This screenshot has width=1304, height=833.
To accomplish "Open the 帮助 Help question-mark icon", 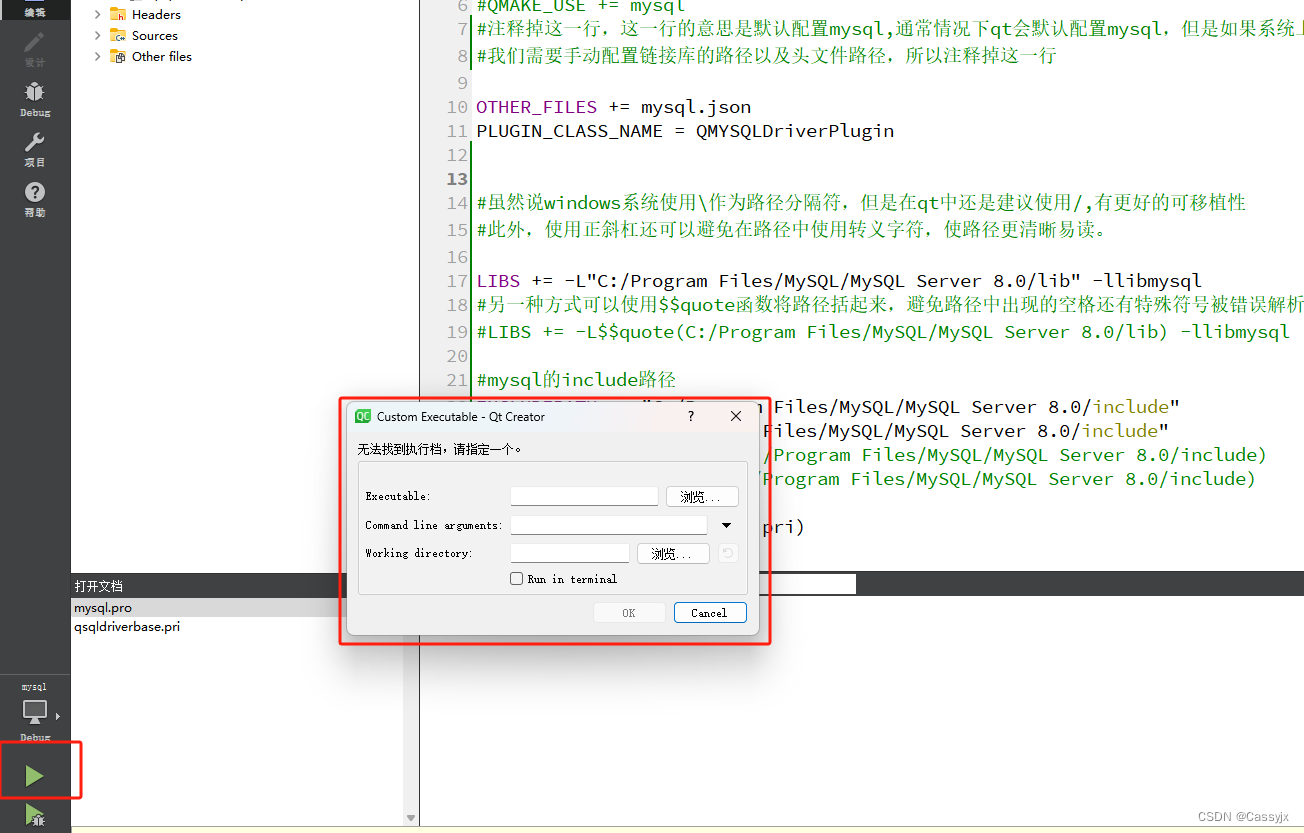I will (x=34, y=190).
